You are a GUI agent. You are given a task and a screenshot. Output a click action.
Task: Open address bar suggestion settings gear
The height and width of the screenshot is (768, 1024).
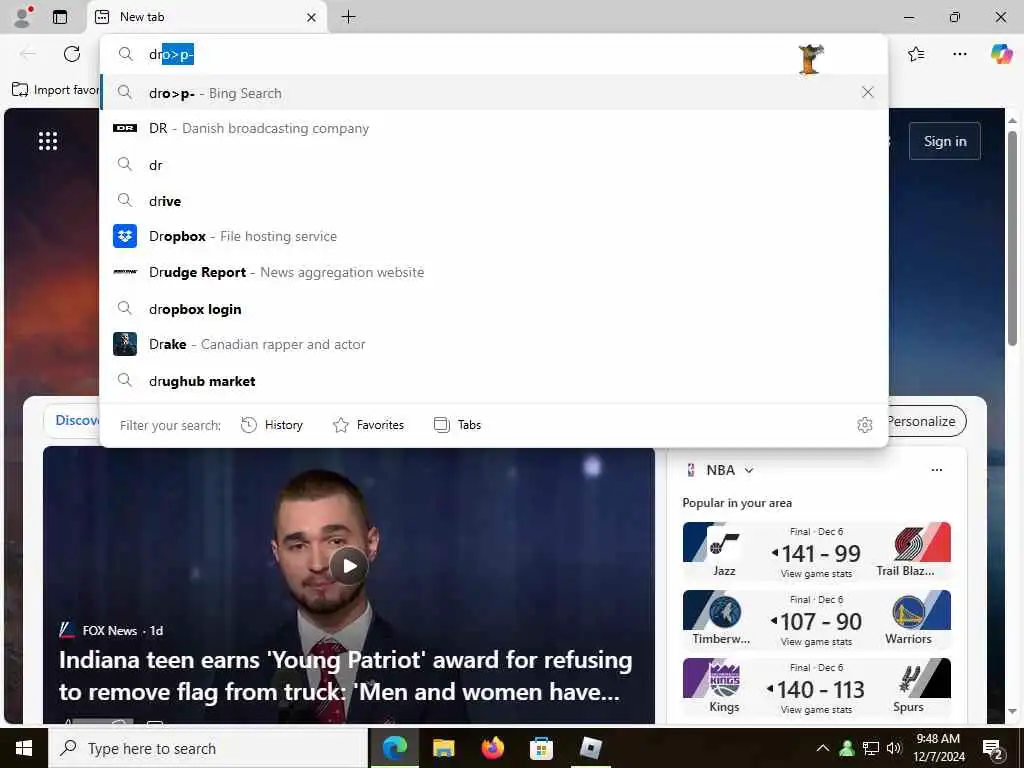click(865, 425)
